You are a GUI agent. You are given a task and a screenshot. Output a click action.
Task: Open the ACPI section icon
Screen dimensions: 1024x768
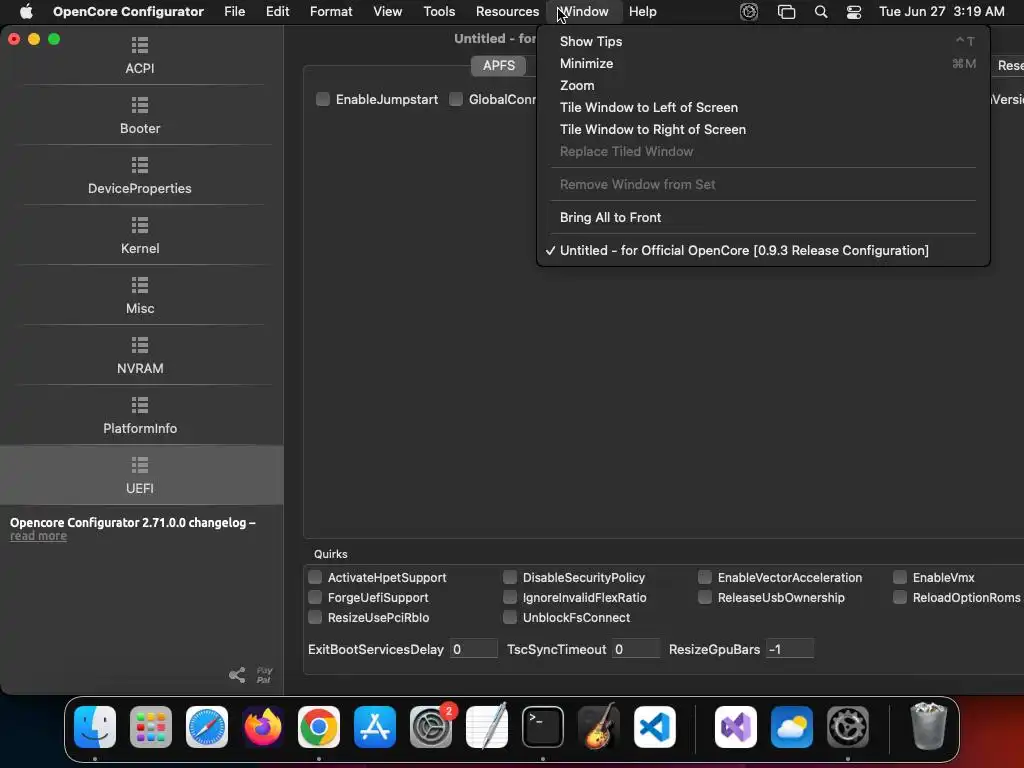140,45
